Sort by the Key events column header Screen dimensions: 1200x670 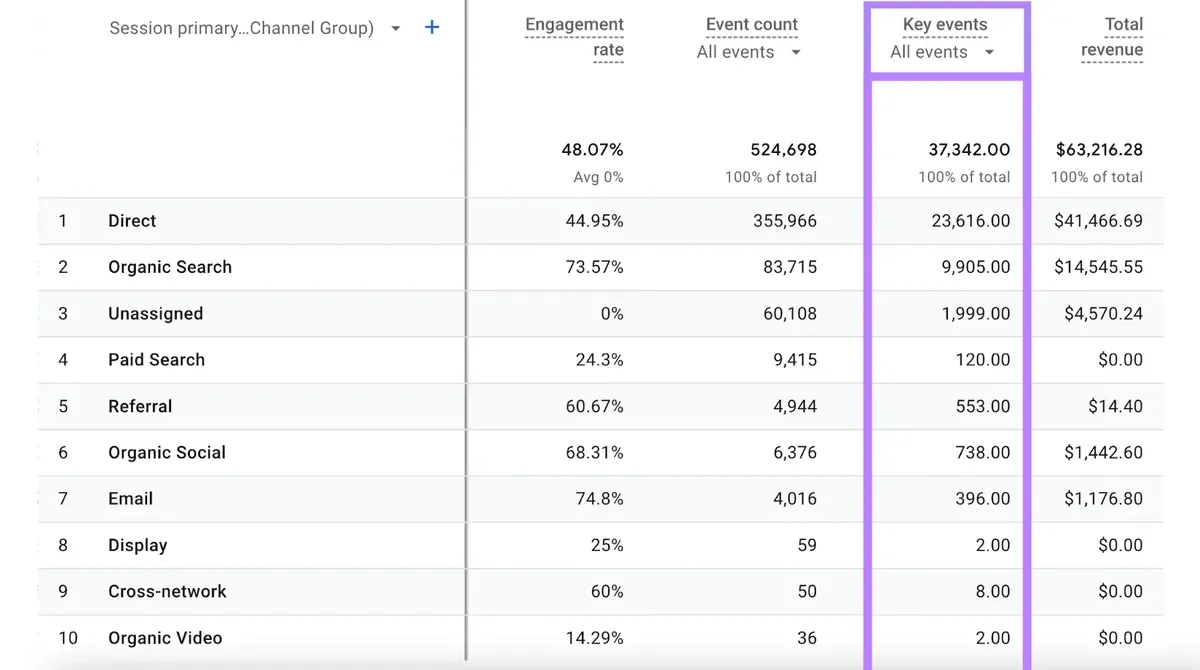click(x=945, y=24)
